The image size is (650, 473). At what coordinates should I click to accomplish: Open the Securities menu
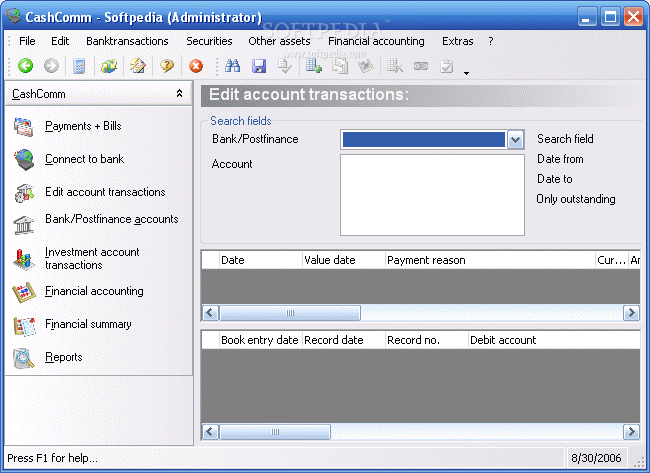(x=209, y=41)
